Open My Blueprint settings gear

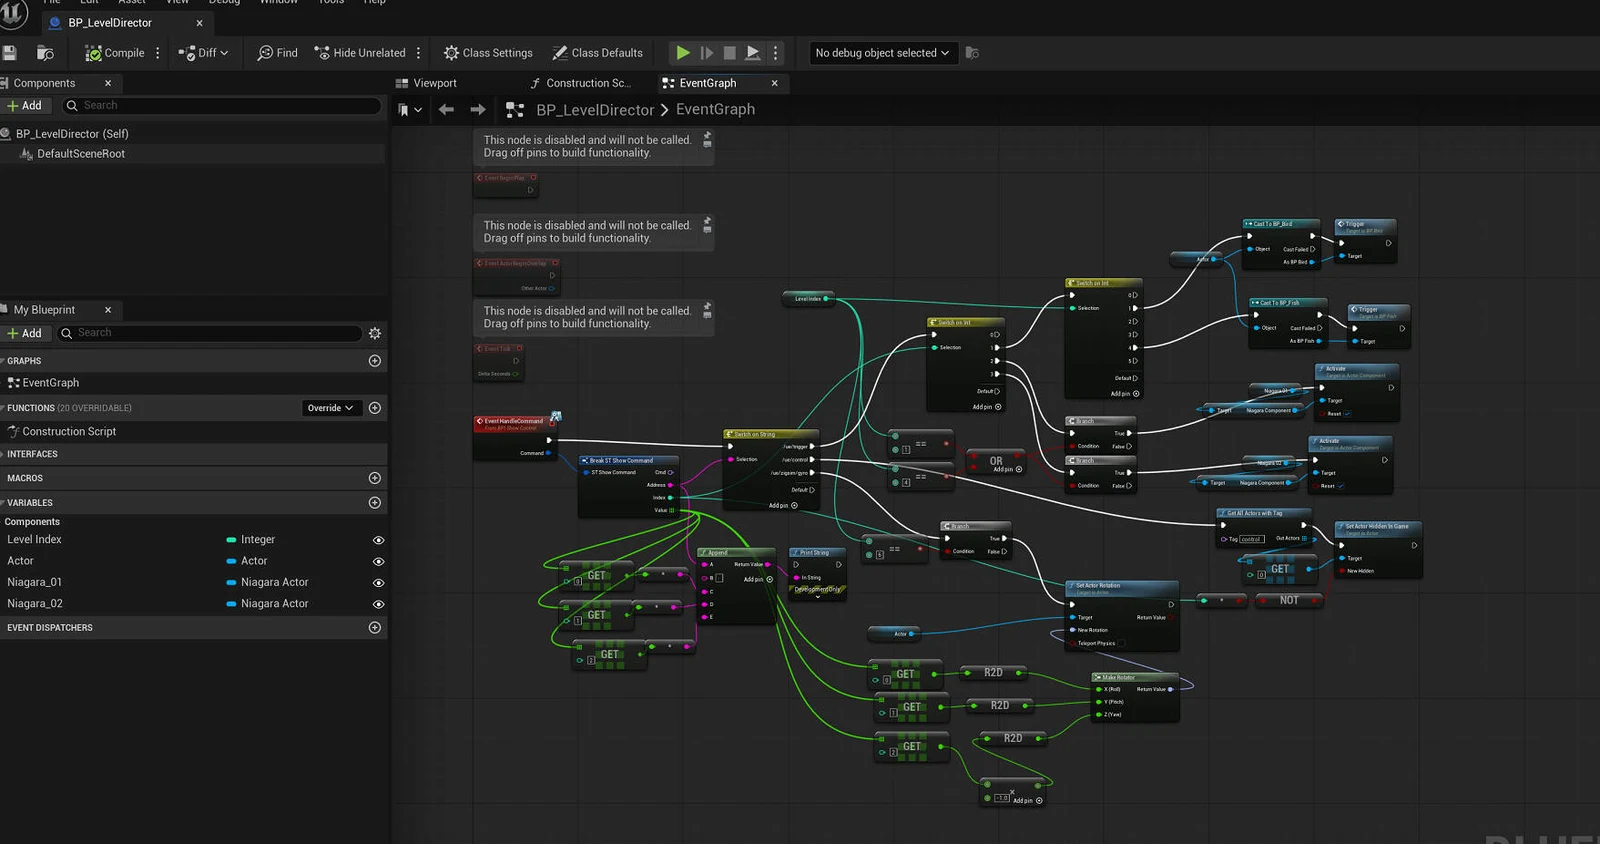[x=375, y=333]
